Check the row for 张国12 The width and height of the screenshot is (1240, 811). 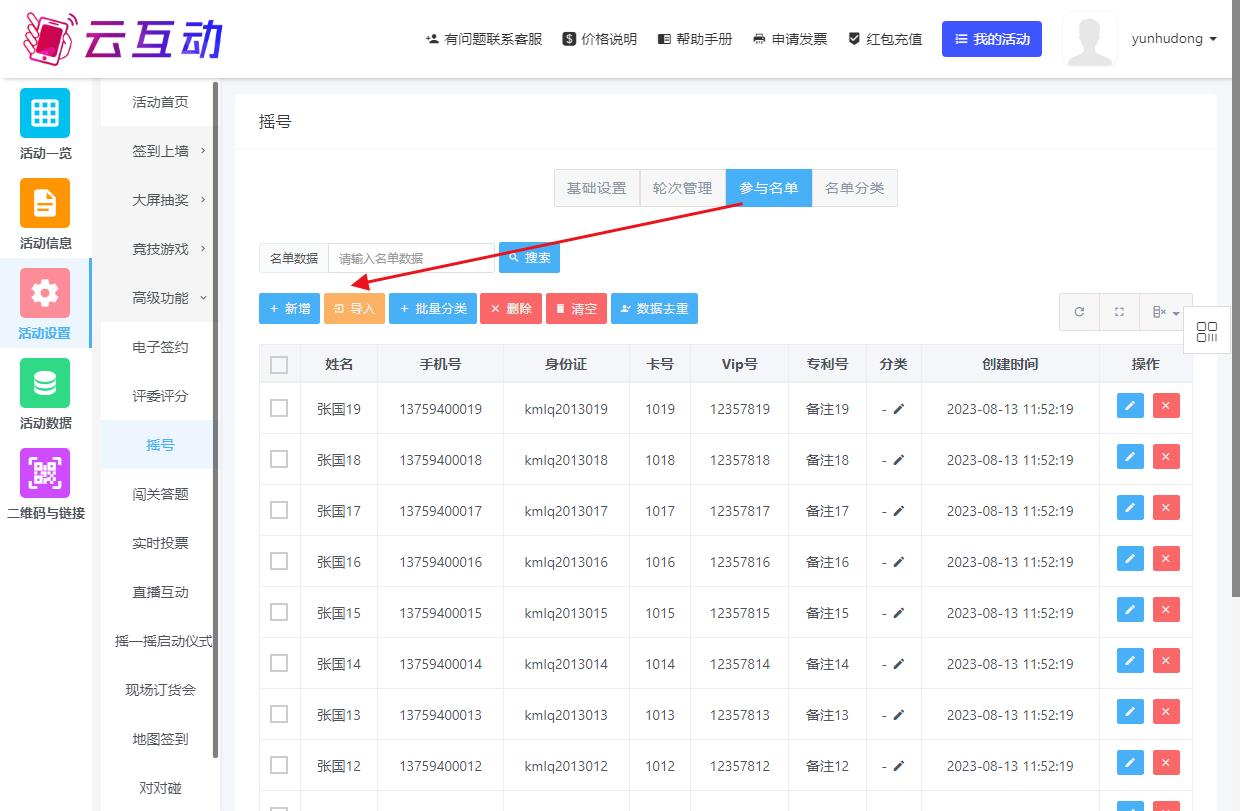[279, 765]
